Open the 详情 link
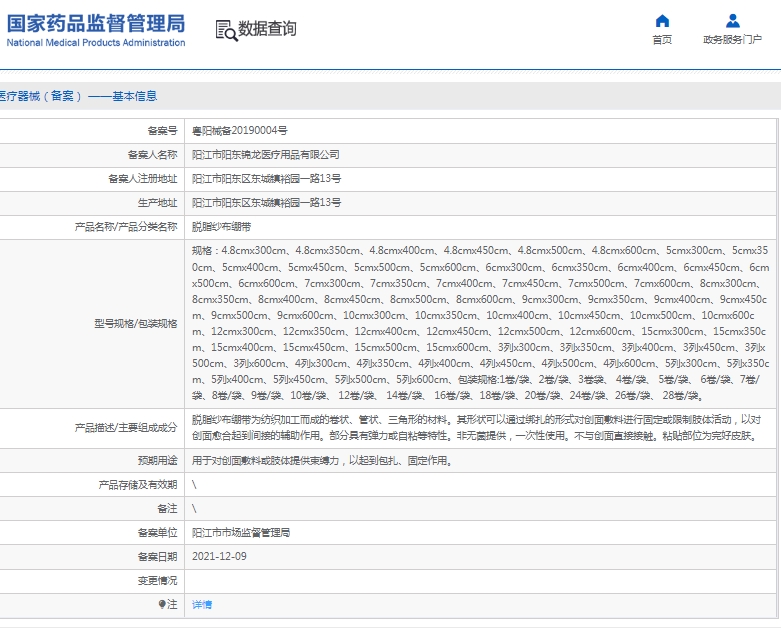The width and height of the screenshot is (781, 629). [202, 604]
